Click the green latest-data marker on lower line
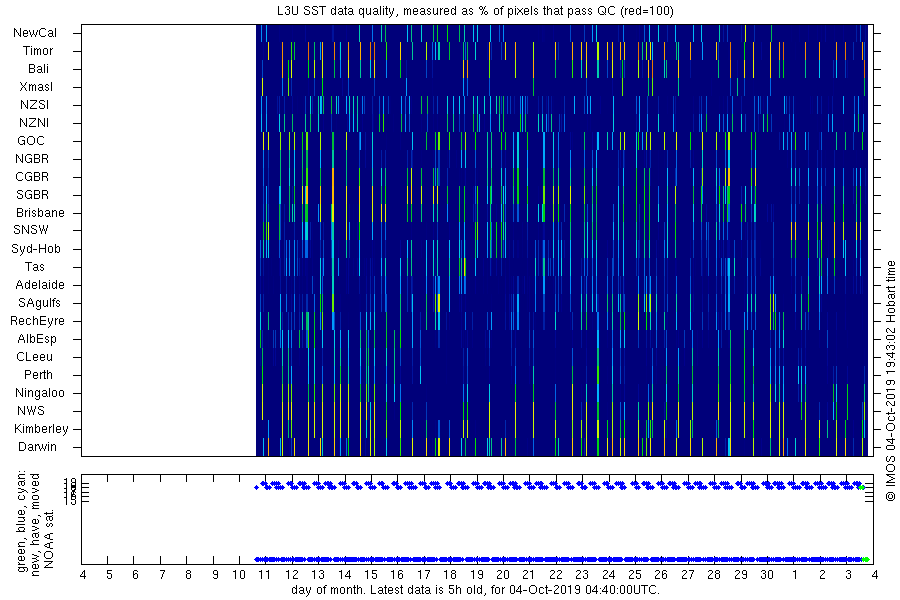The image size is (900, 600). [866, 559]
